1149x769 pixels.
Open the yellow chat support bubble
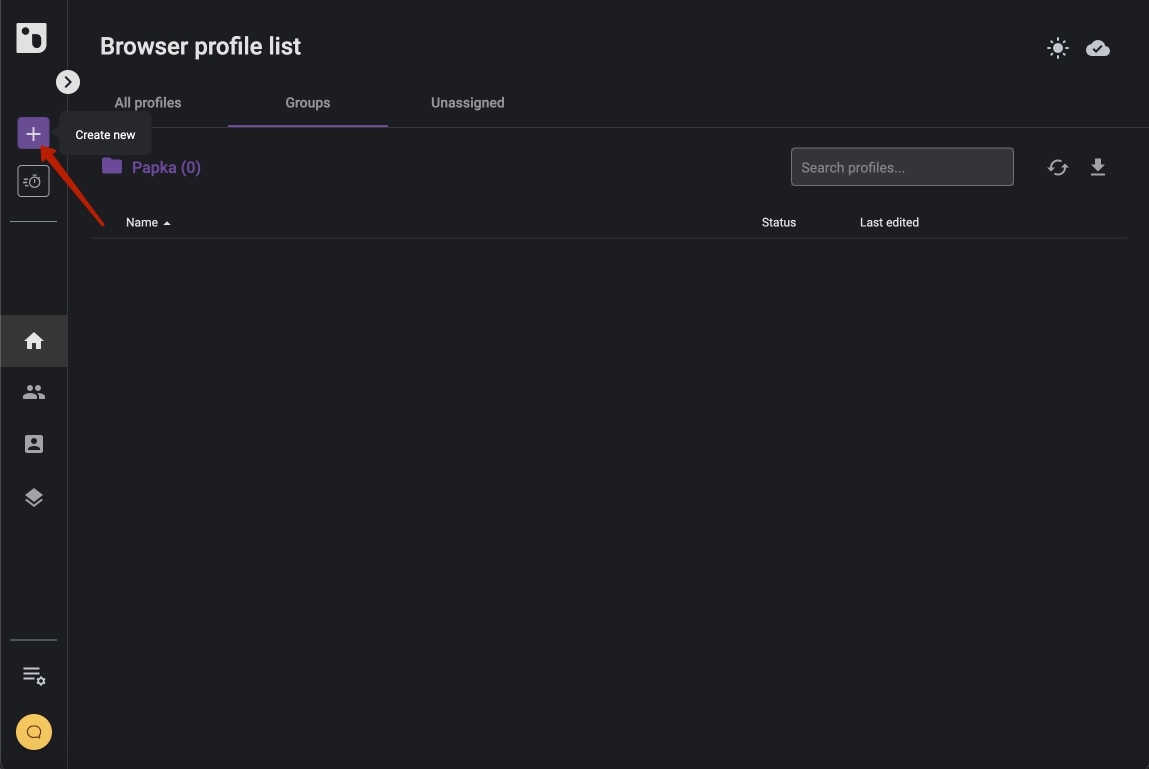34,732
